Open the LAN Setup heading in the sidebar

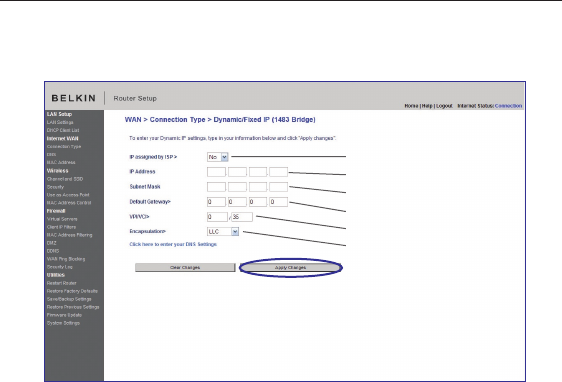point(59,114)
